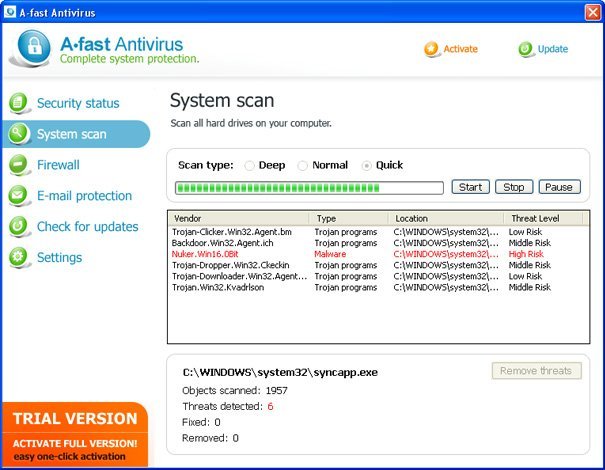Click the E-mail protection envelope icon
The image size is (605, 470).
(18, 196)
